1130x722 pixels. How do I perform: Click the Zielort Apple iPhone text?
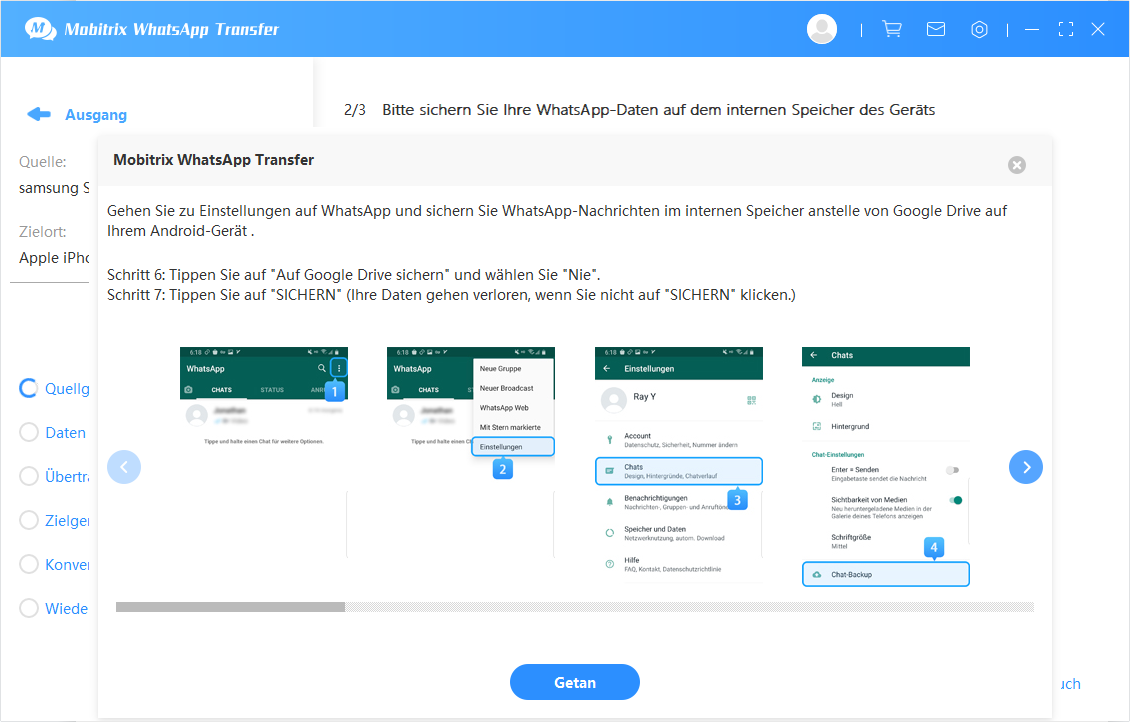[54, 258]
